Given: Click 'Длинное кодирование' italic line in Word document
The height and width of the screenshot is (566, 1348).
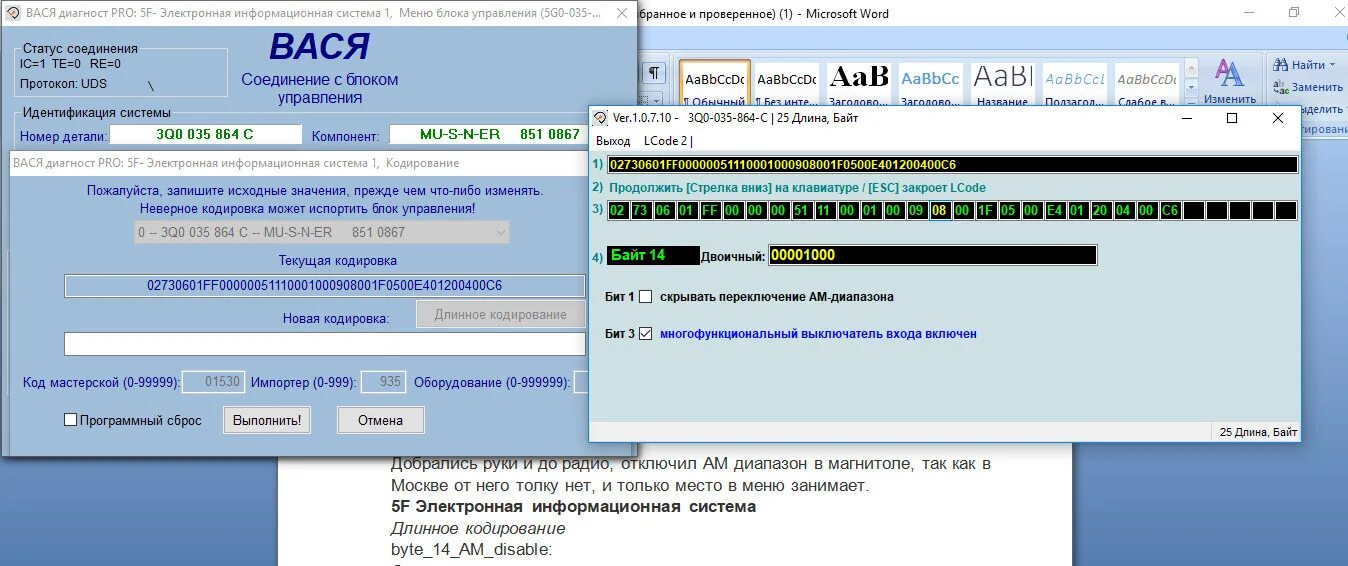Looking at the screenshot, I should point(478,528).
